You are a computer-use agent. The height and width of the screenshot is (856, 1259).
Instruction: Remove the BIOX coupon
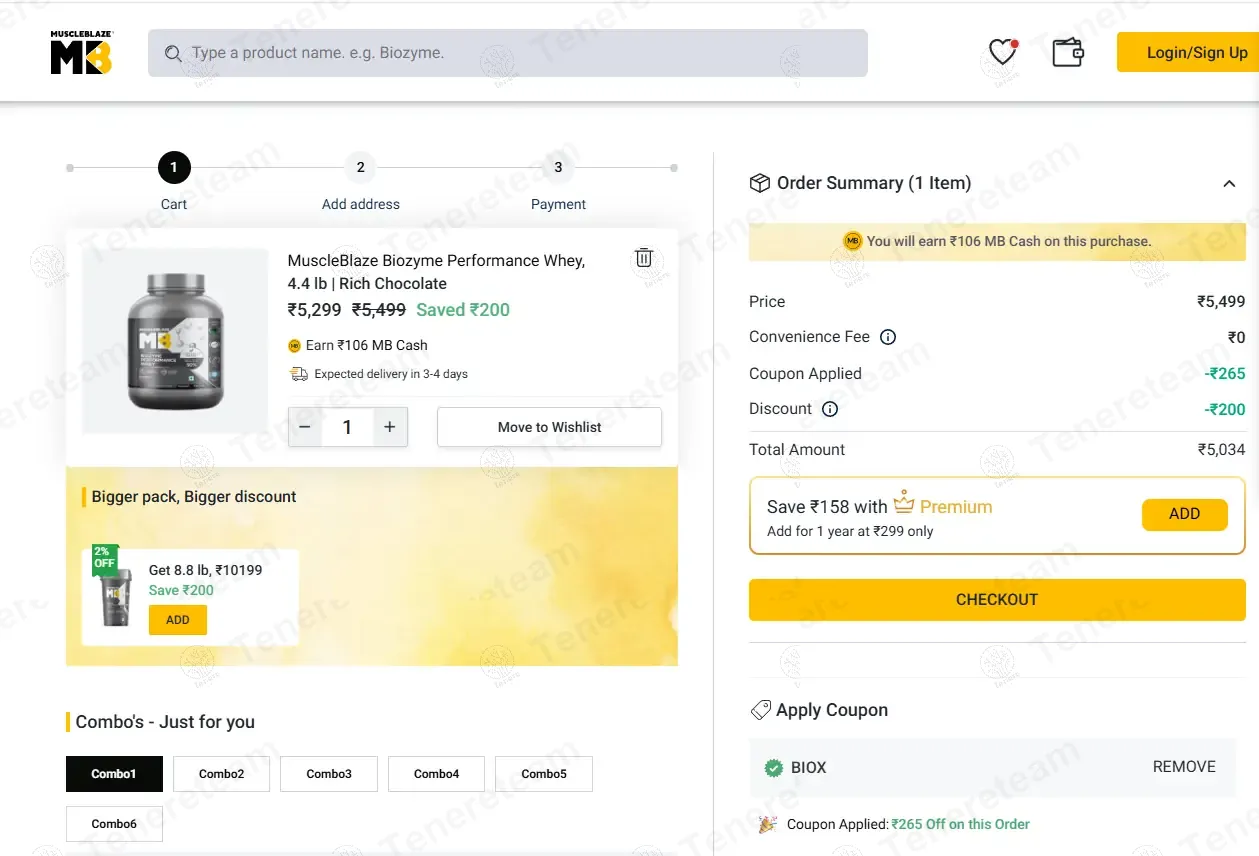click(x=1183, y=767)
